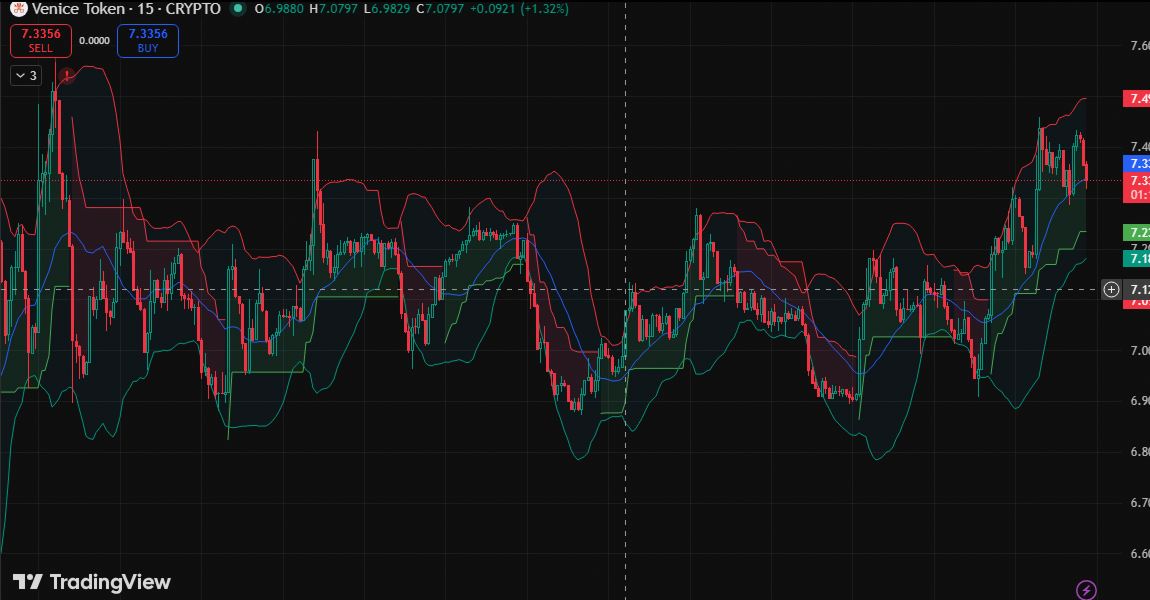
Task: Click the 7.60 price scale label
Action: [1140, 45]
